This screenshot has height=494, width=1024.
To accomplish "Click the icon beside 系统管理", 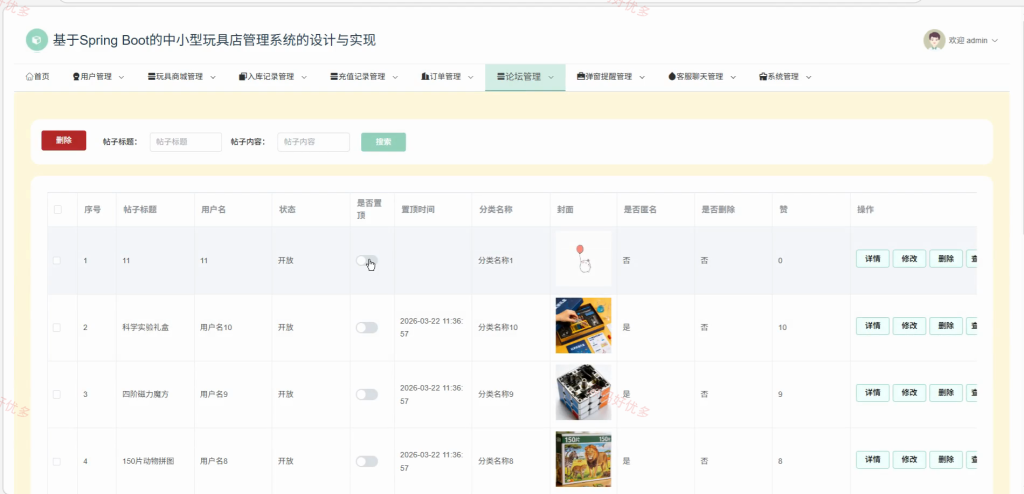I will pyautogui.click(x=763, y=76).
